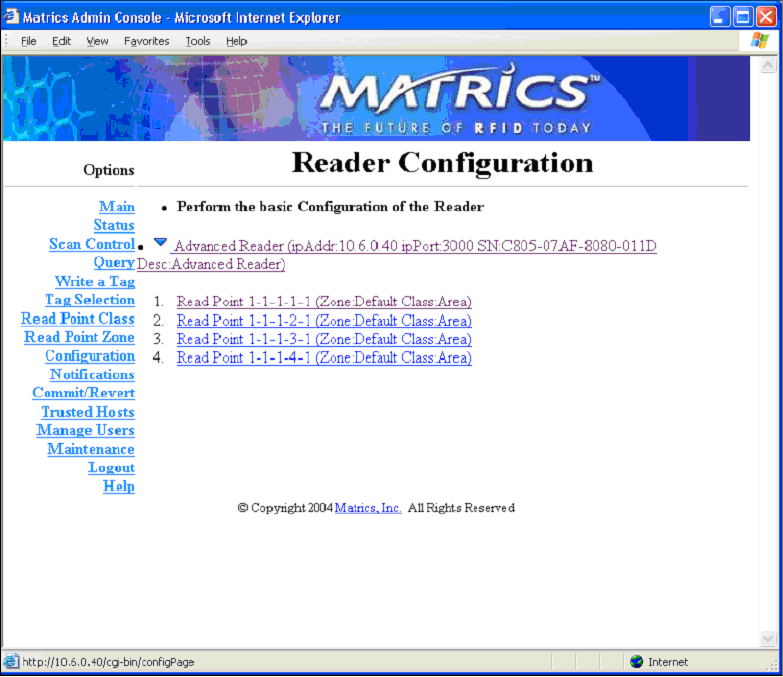Click the Internet zone globe icon
Viewport: 783px width, 677px height.
pos(637,662)
